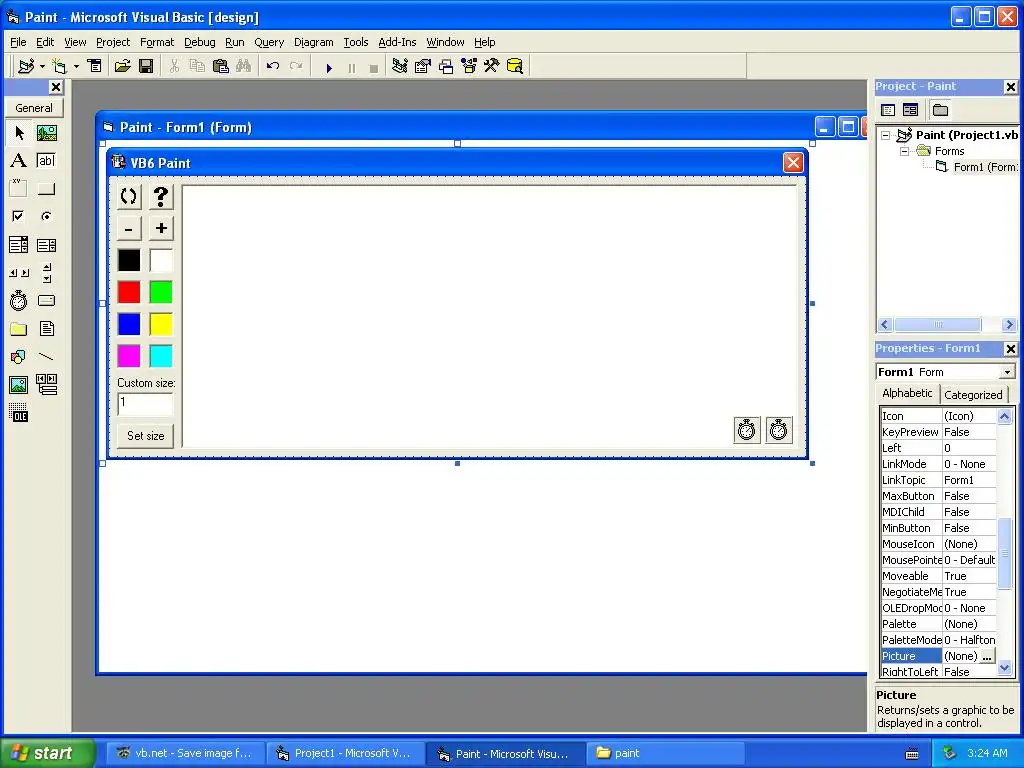Click the Find binoculars toolbar icon
This screenshot has height=768, width=1024.
pos(244,66)
